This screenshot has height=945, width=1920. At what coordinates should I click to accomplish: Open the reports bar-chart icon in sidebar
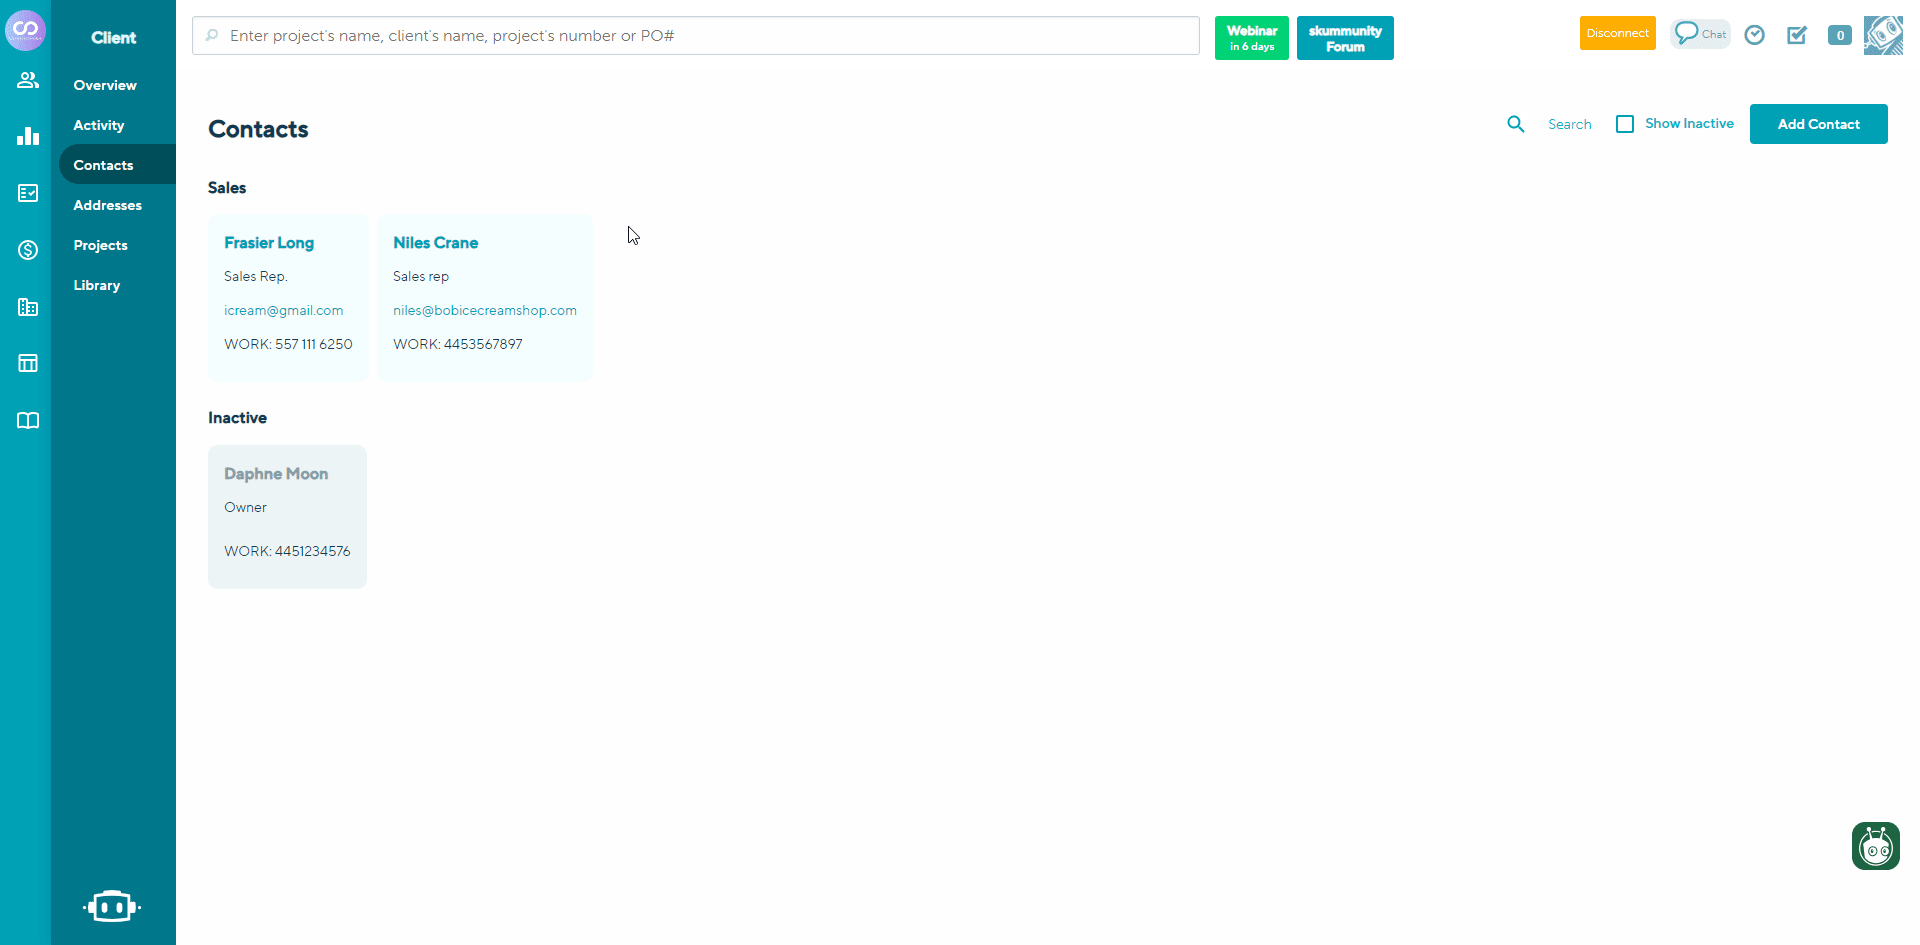point(27,136)
